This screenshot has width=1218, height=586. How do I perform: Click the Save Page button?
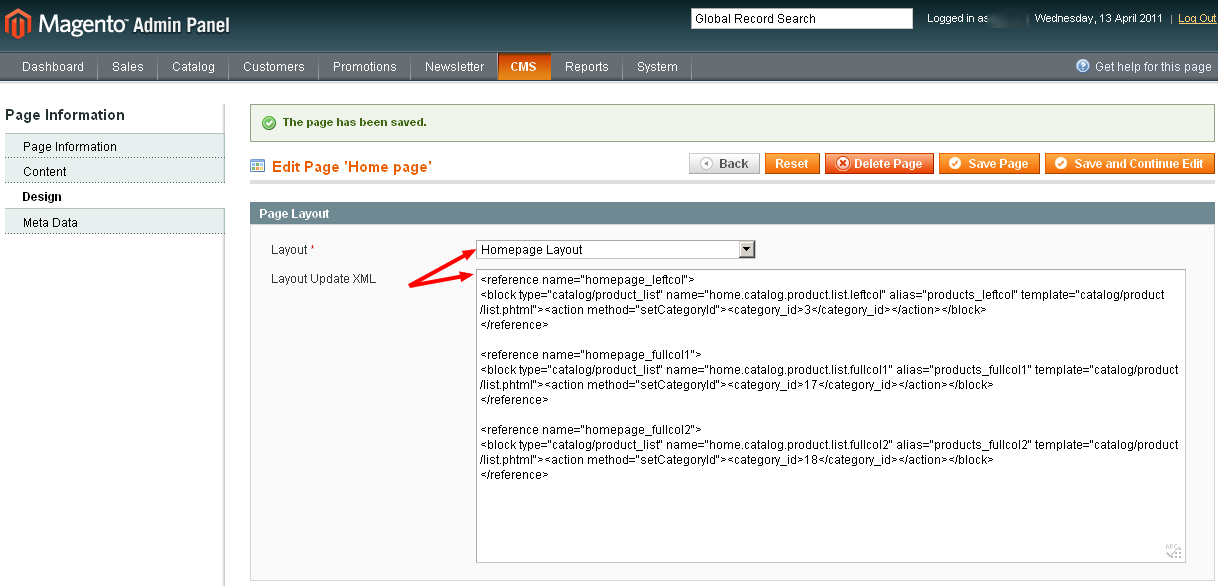[x=989, y=164]
